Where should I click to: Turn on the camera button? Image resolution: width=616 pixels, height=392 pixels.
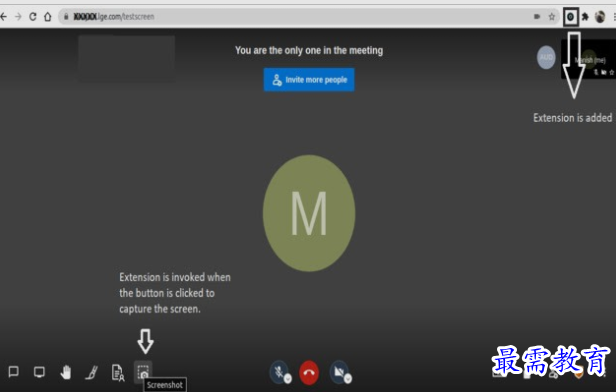point(339,371)
